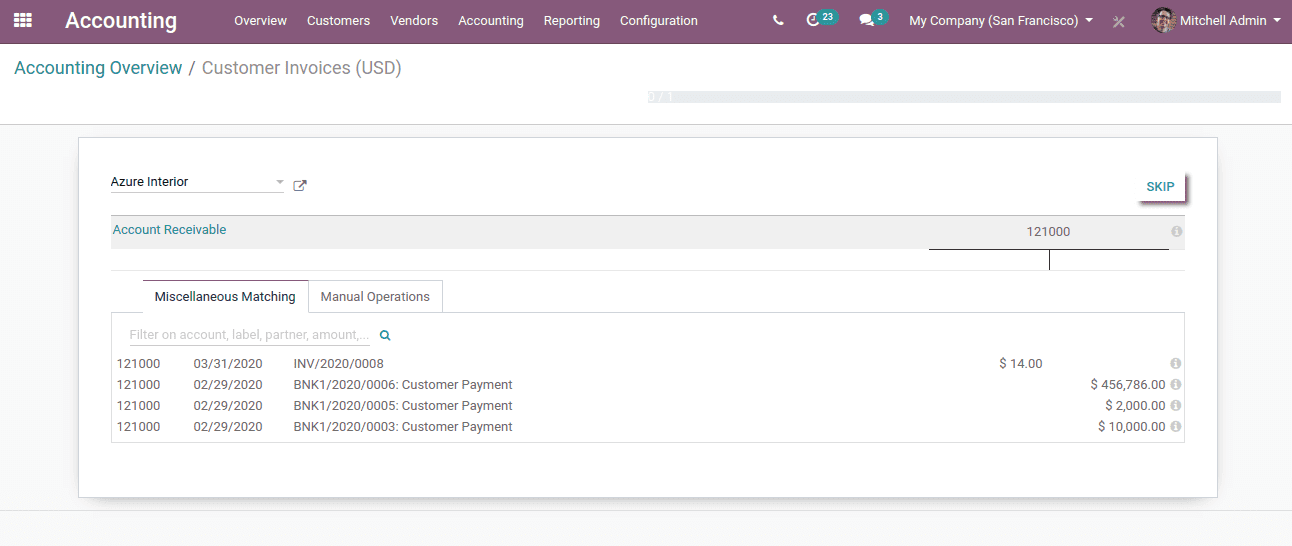Open My Company (San Francisco) switcher
The image size is (1292, 546).
[x=1000, y=20]
